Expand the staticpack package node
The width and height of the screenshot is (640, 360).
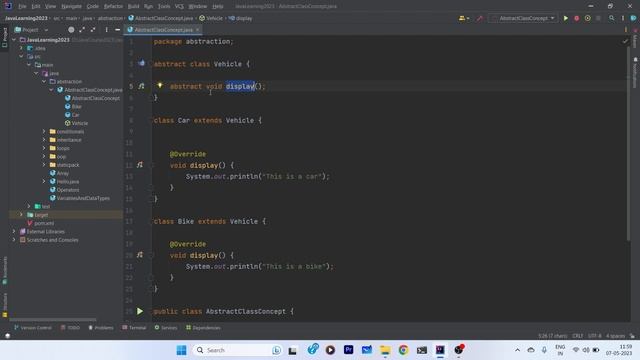(x=44, y=165)
